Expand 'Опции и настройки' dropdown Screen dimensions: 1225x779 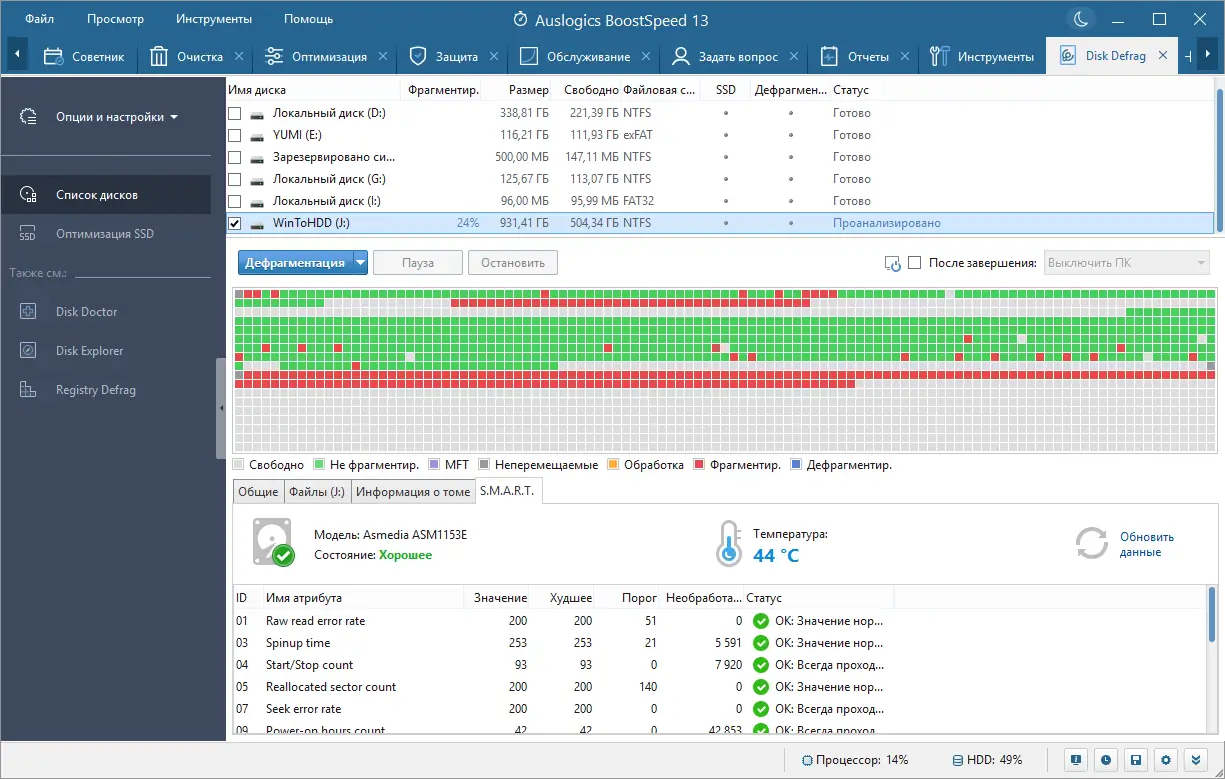pos(117,117)
